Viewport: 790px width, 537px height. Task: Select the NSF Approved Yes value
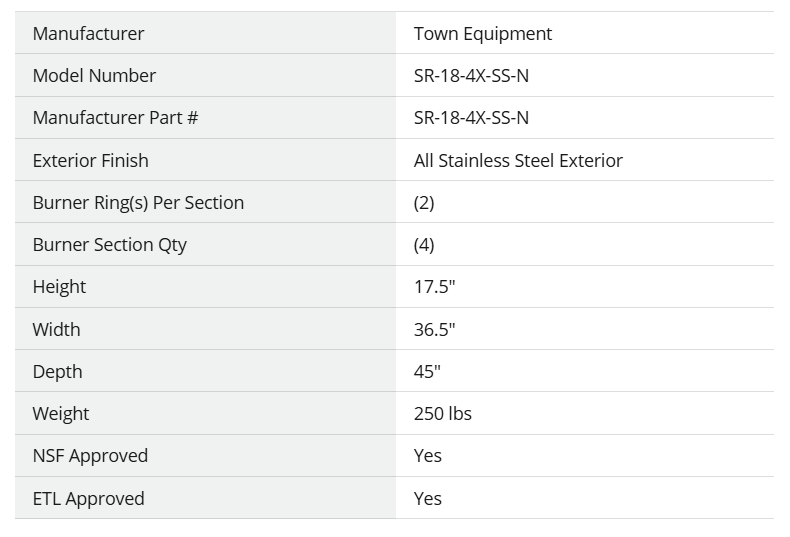coord(428,456)
